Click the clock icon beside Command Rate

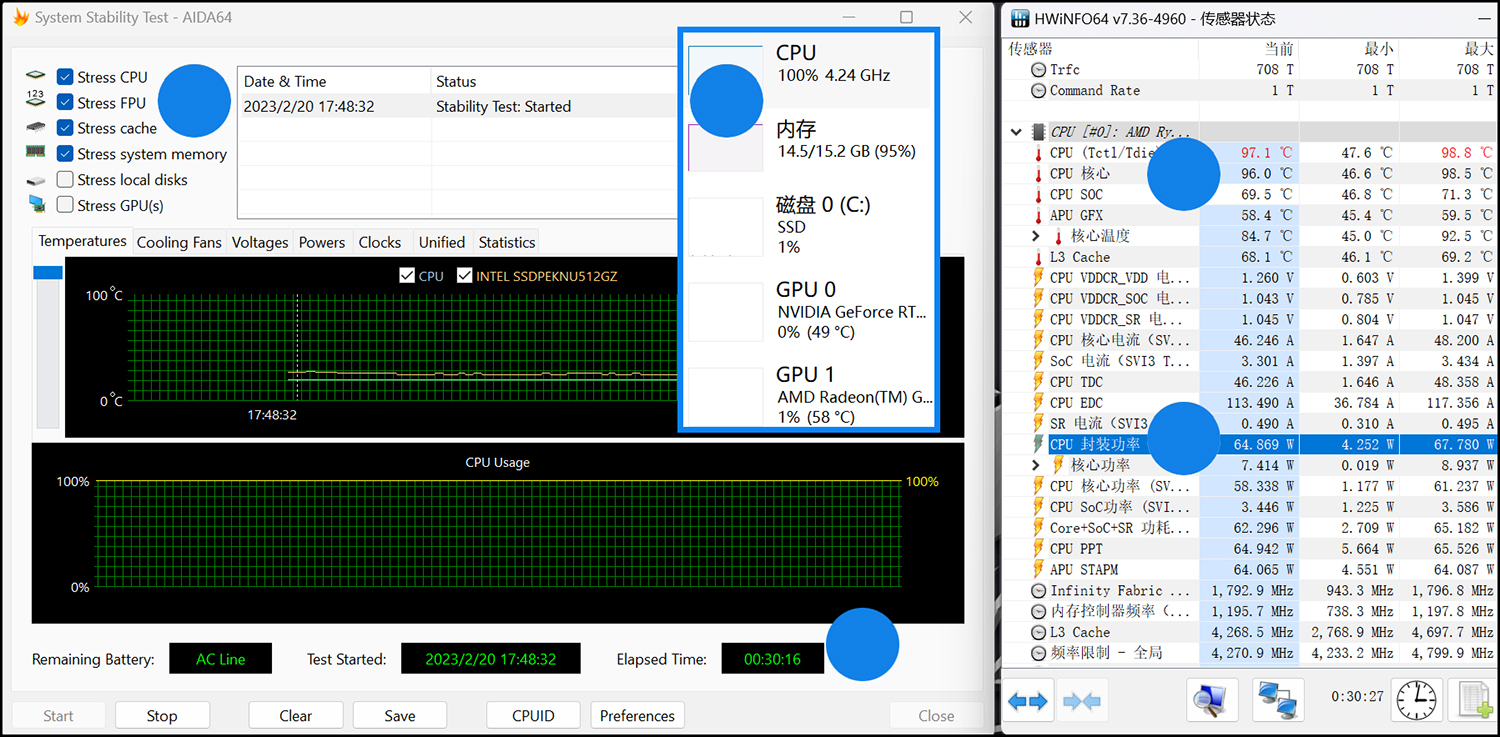(x=1039, y=90)
